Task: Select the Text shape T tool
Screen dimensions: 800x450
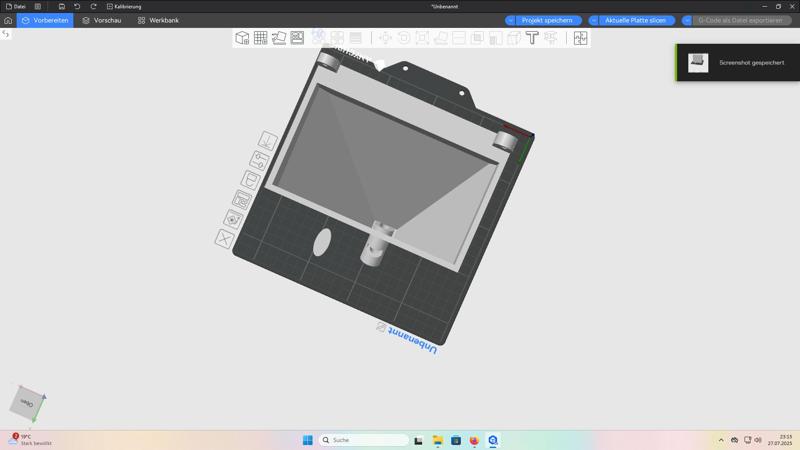Action: (532, 38)
